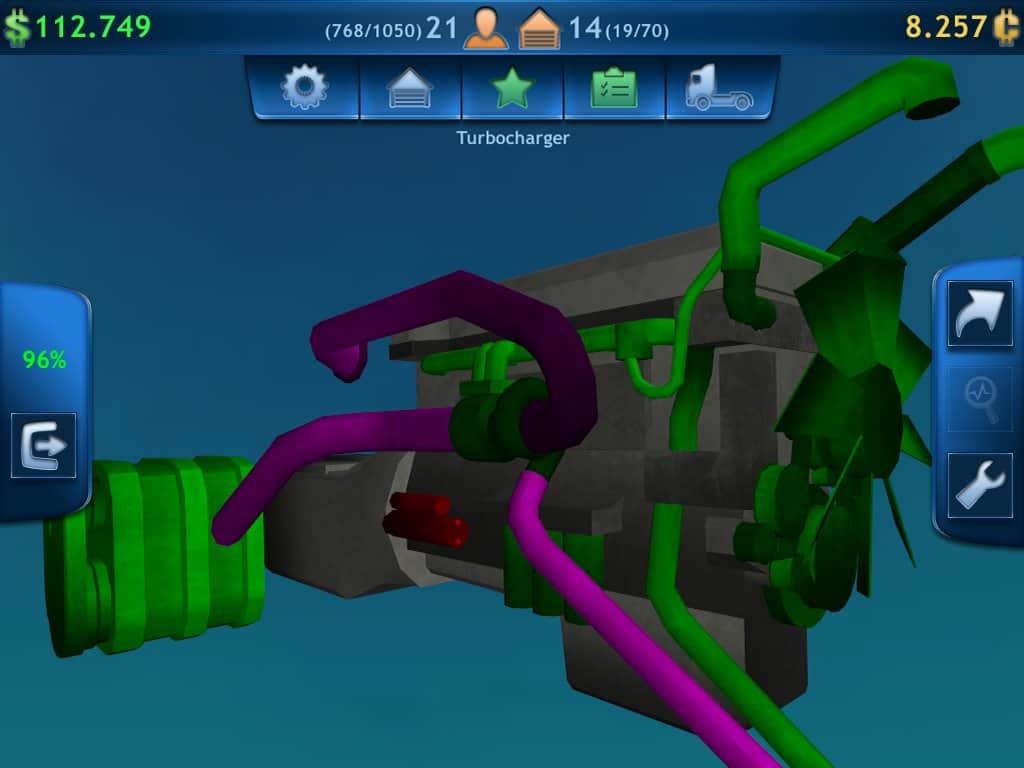Click the magnifier diagnostics icon
This screenshot has height=768, width=1024.
[x=979, y=398]
